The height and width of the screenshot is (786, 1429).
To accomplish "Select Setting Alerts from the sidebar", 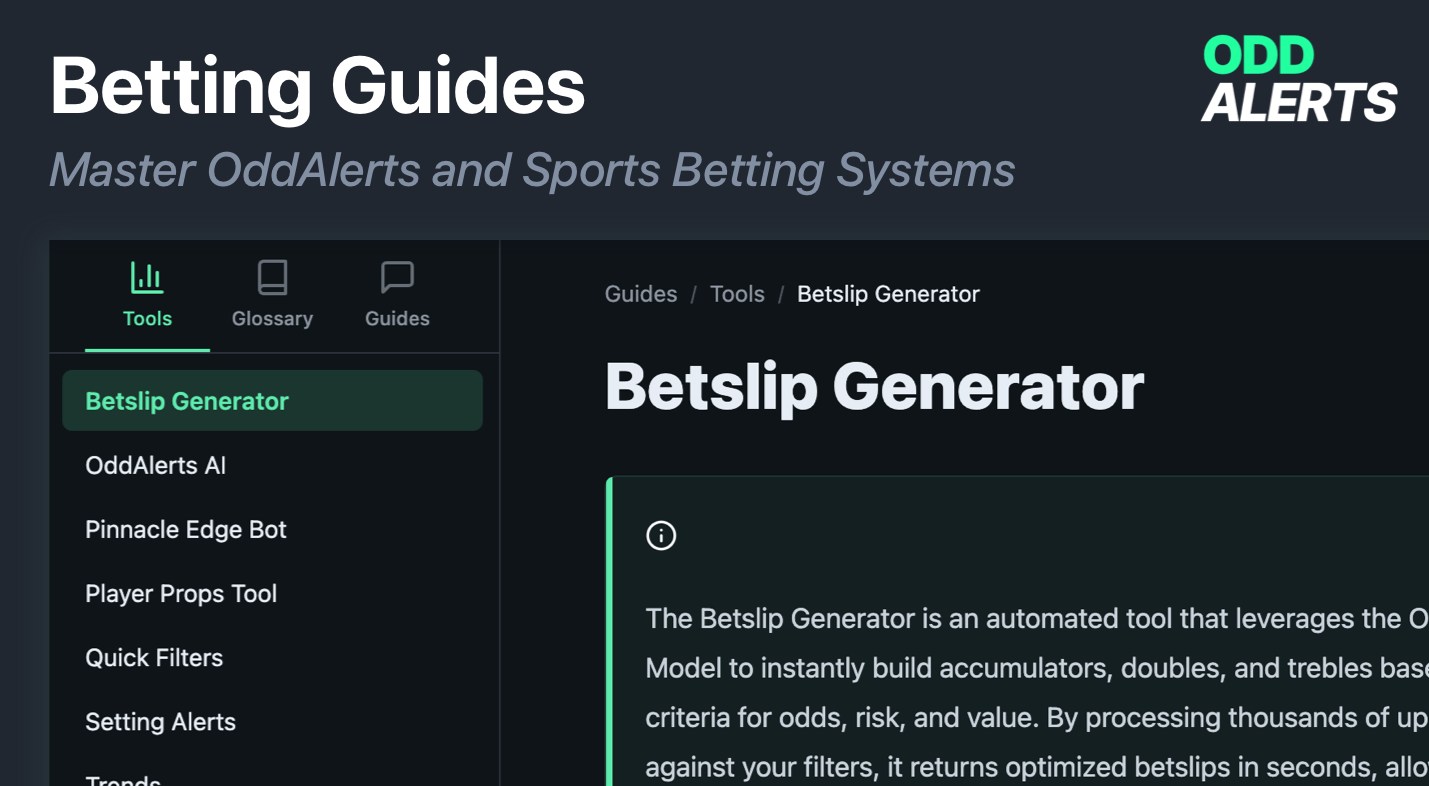I will click(x=160, y=721).
